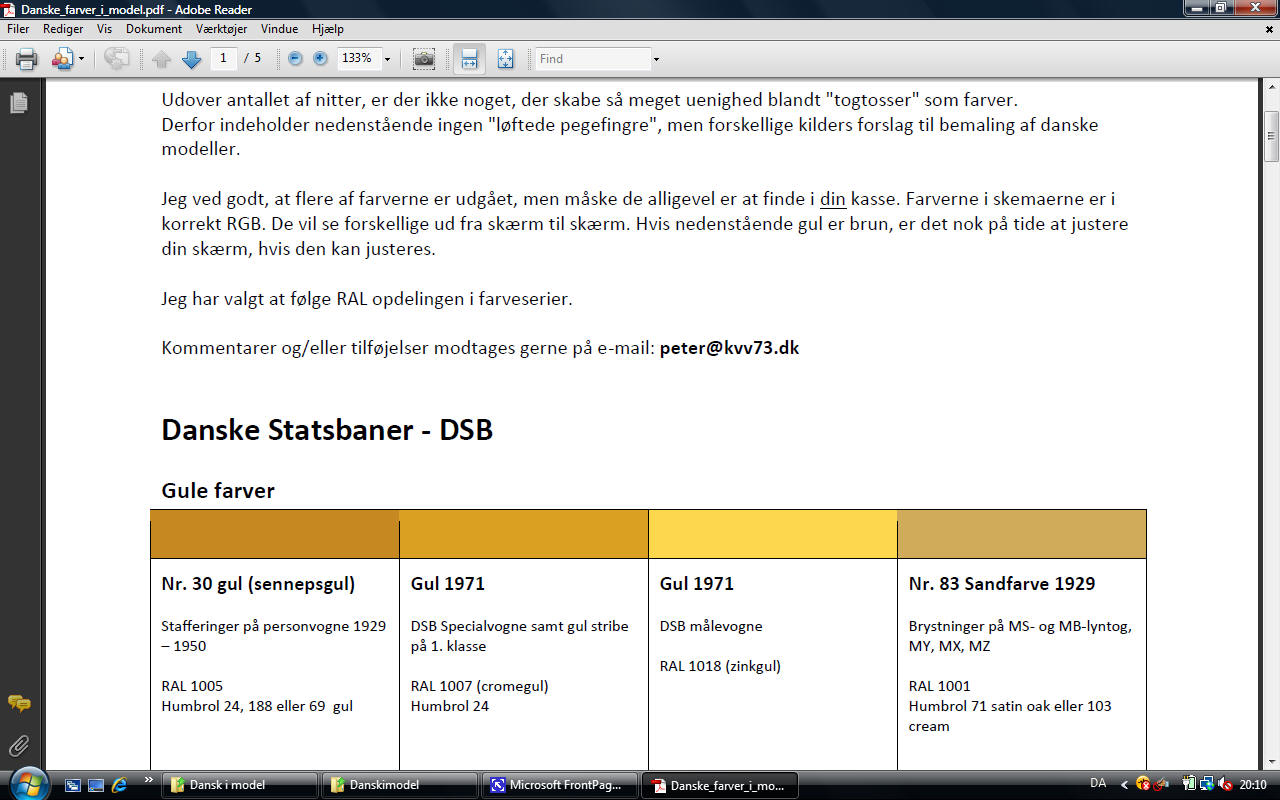Open the Vis menu
Image resolution: width=1280 pixels, height=800 pixels.
104,29
